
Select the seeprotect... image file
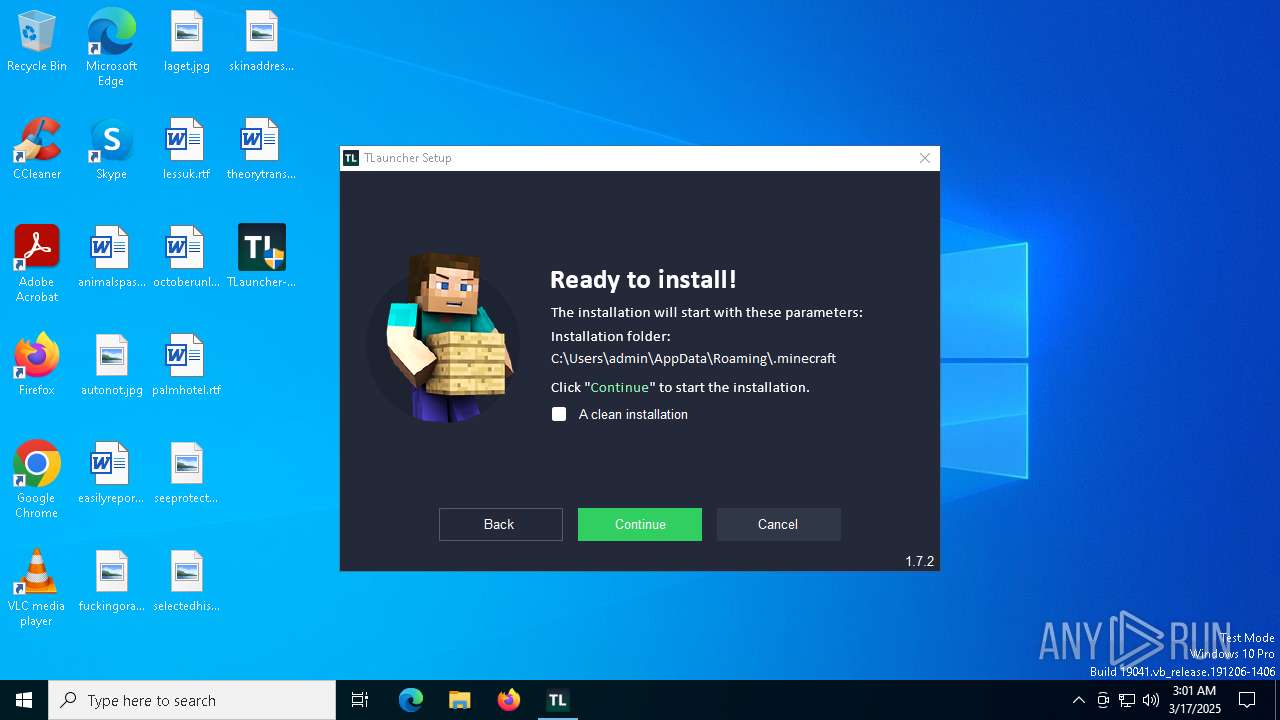[x=187, y=474]
